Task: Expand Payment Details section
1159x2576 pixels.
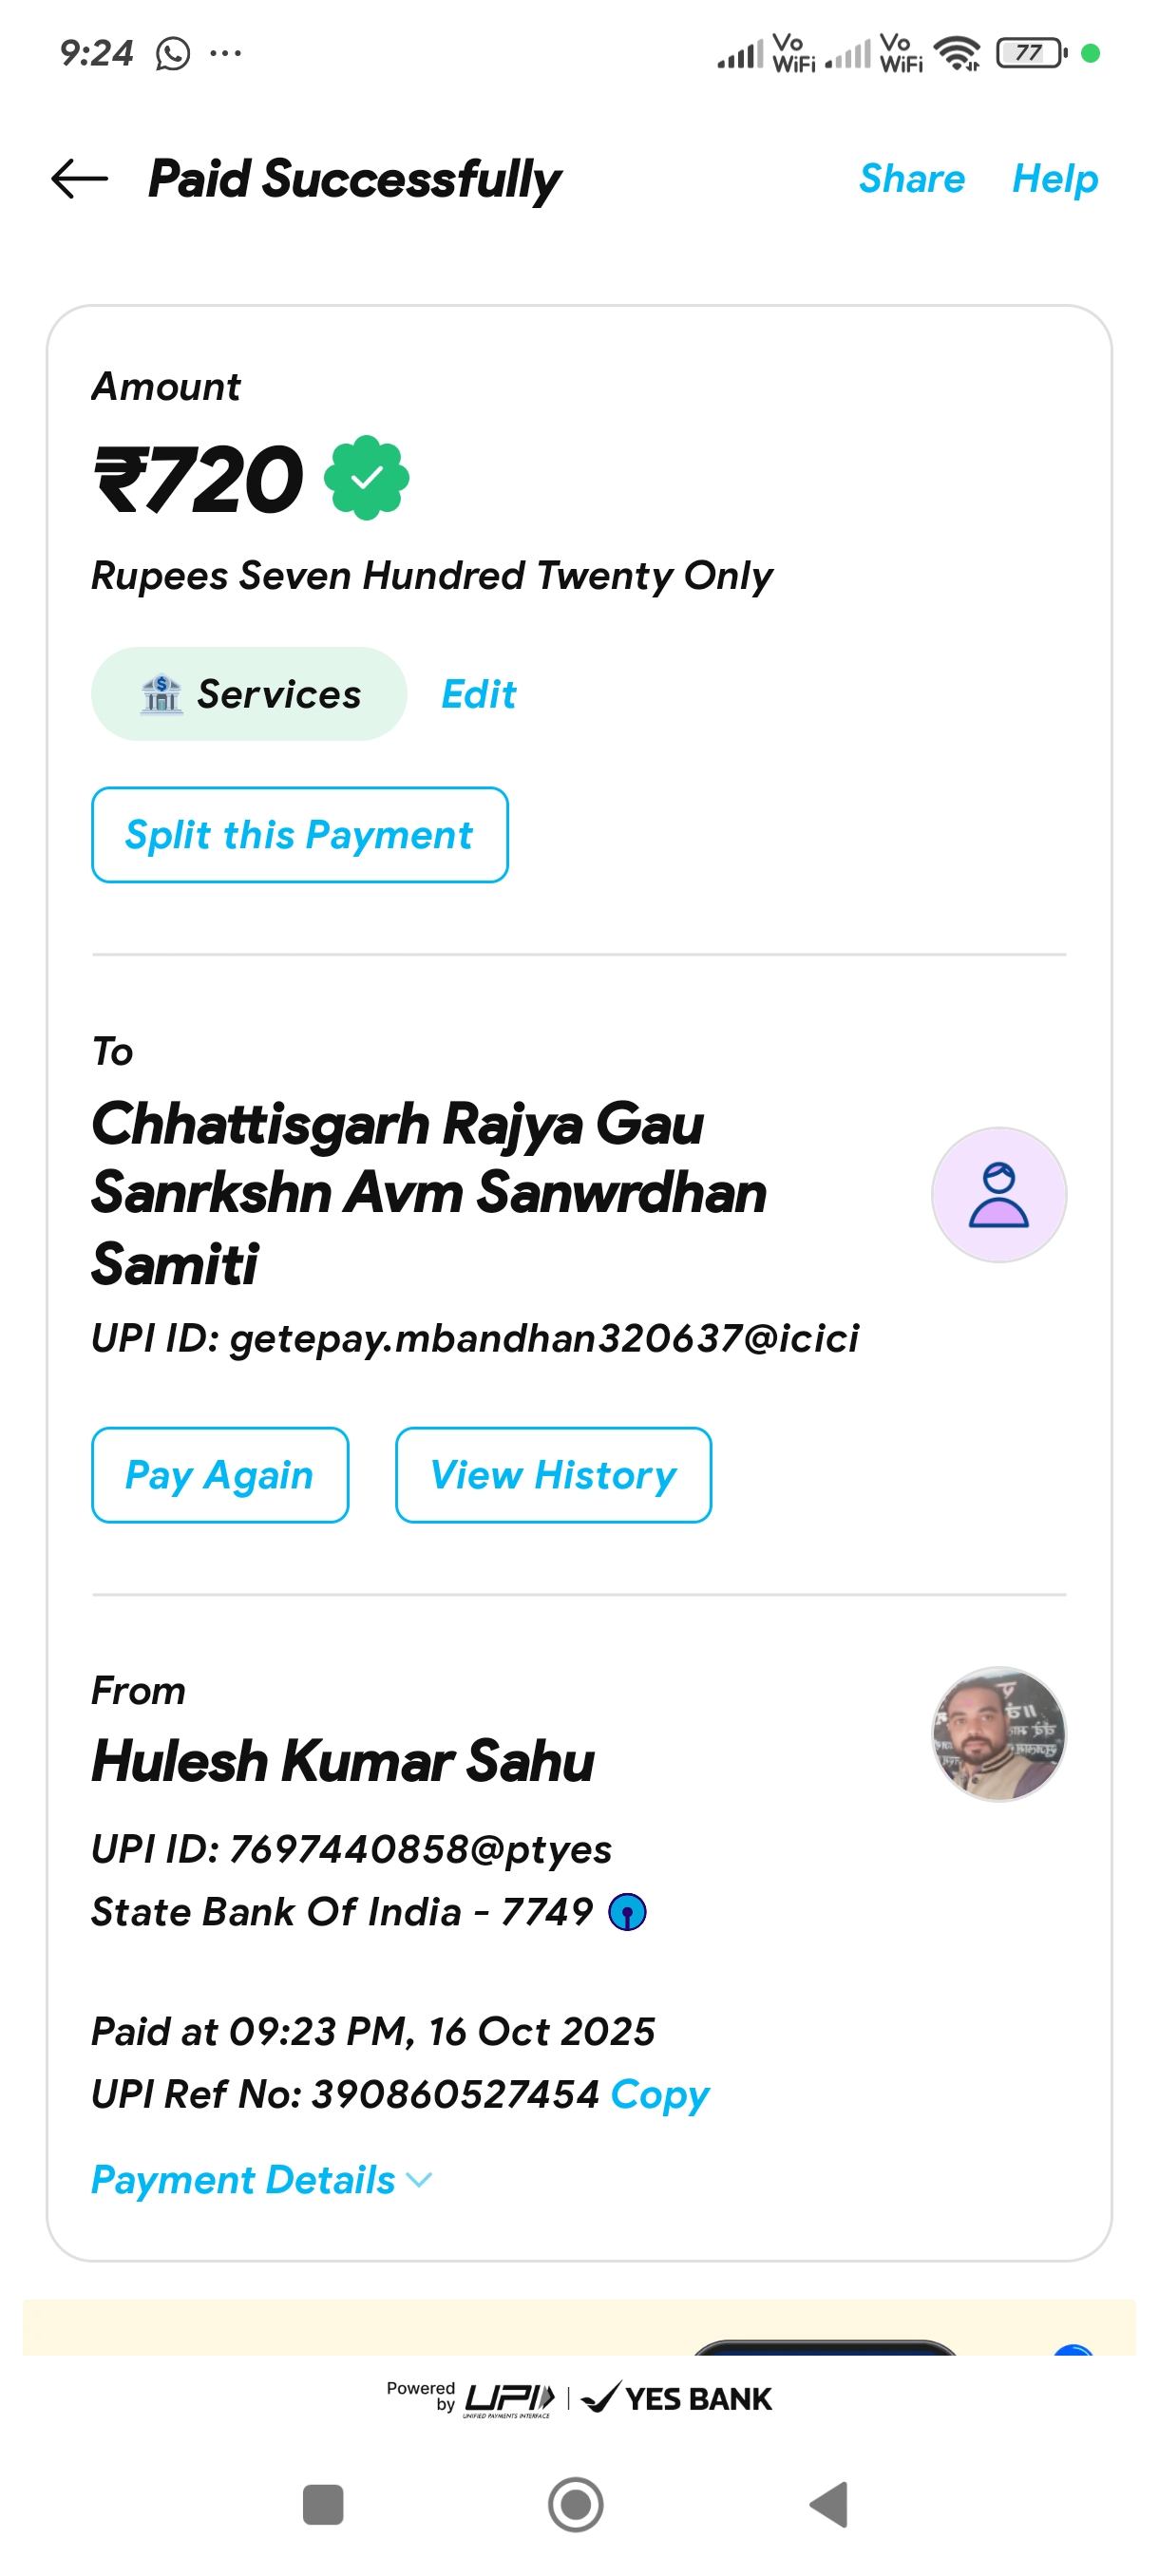Action: pyautogui.click(x=243, y=2180)
